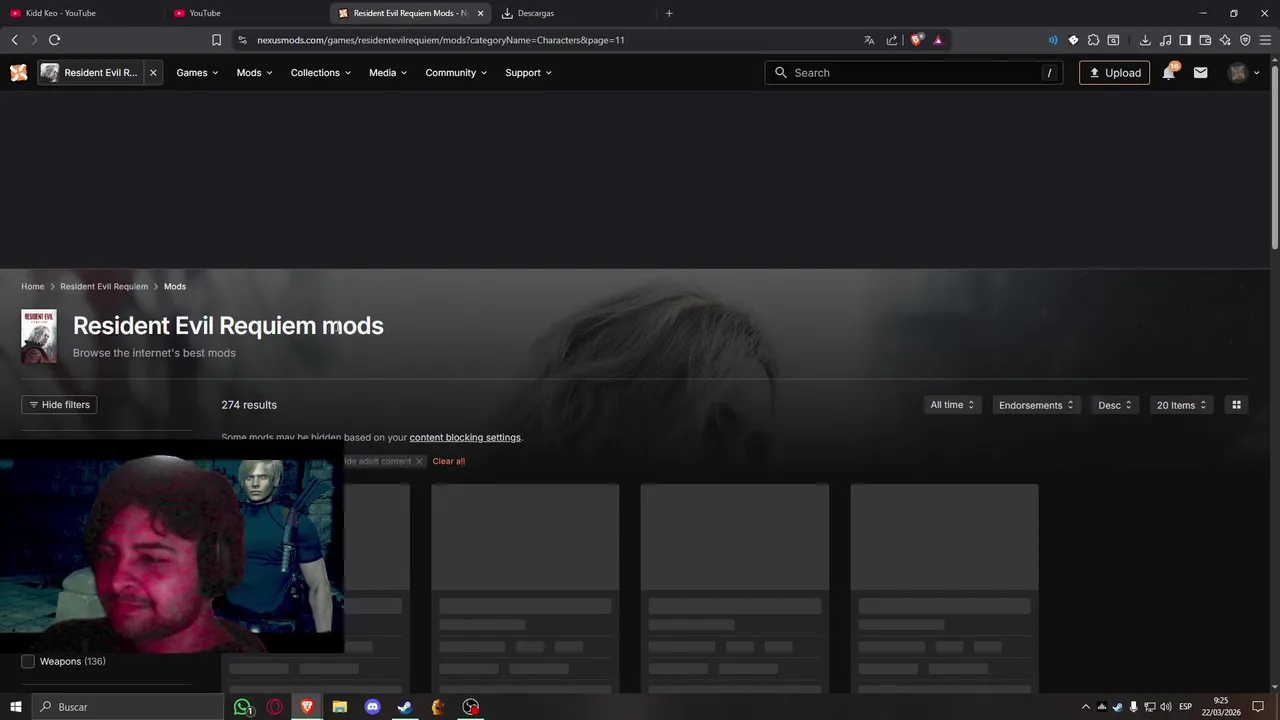Open the Endorsements sort dropdown
Image resolution: width=1280 pixels, height=720 pixels.
(1036, 405)
